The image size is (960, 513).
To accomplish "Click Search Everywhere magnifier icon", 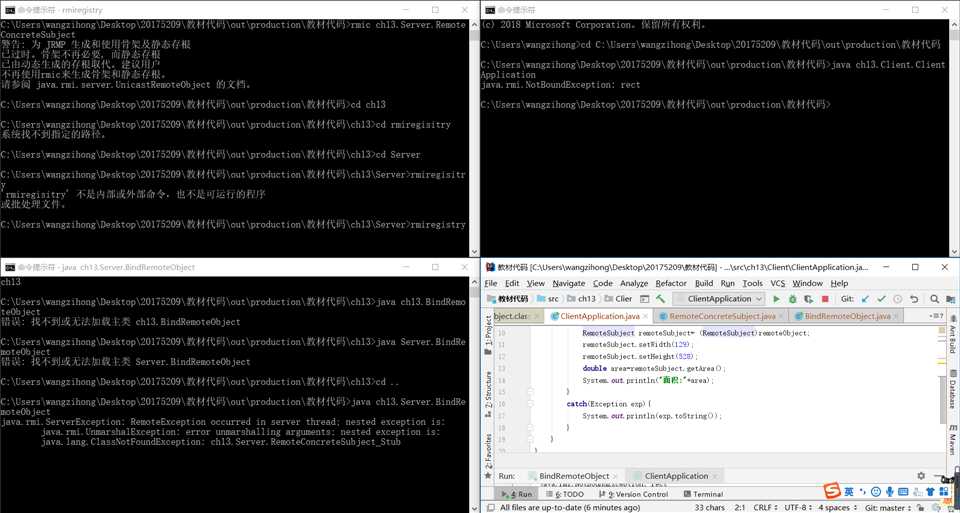I will coord(934,299).
